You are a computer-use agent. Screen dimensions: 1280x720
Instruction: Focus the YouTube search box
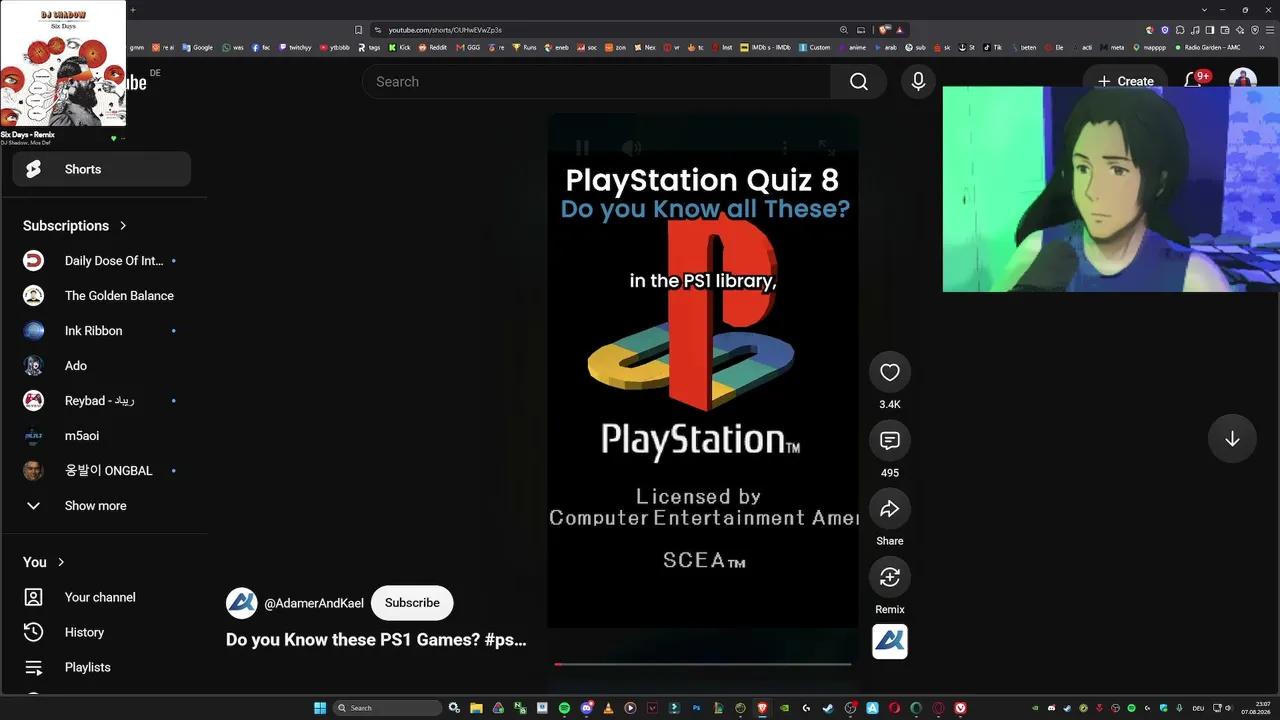[597, 82]
